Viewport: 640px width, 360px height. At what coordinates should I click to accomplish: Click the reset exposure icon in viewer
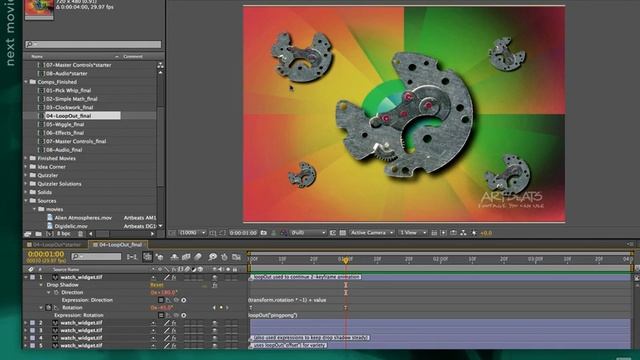pos(474,233)
